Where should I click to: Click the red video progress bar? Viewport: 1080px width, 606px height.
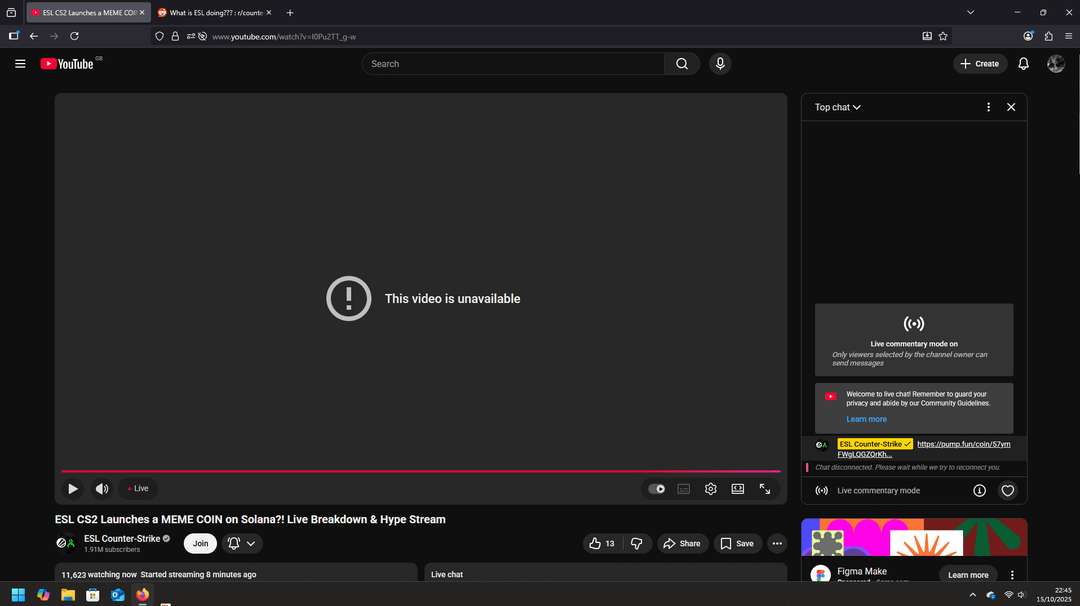pyautogui.click(x=421, y=471)
